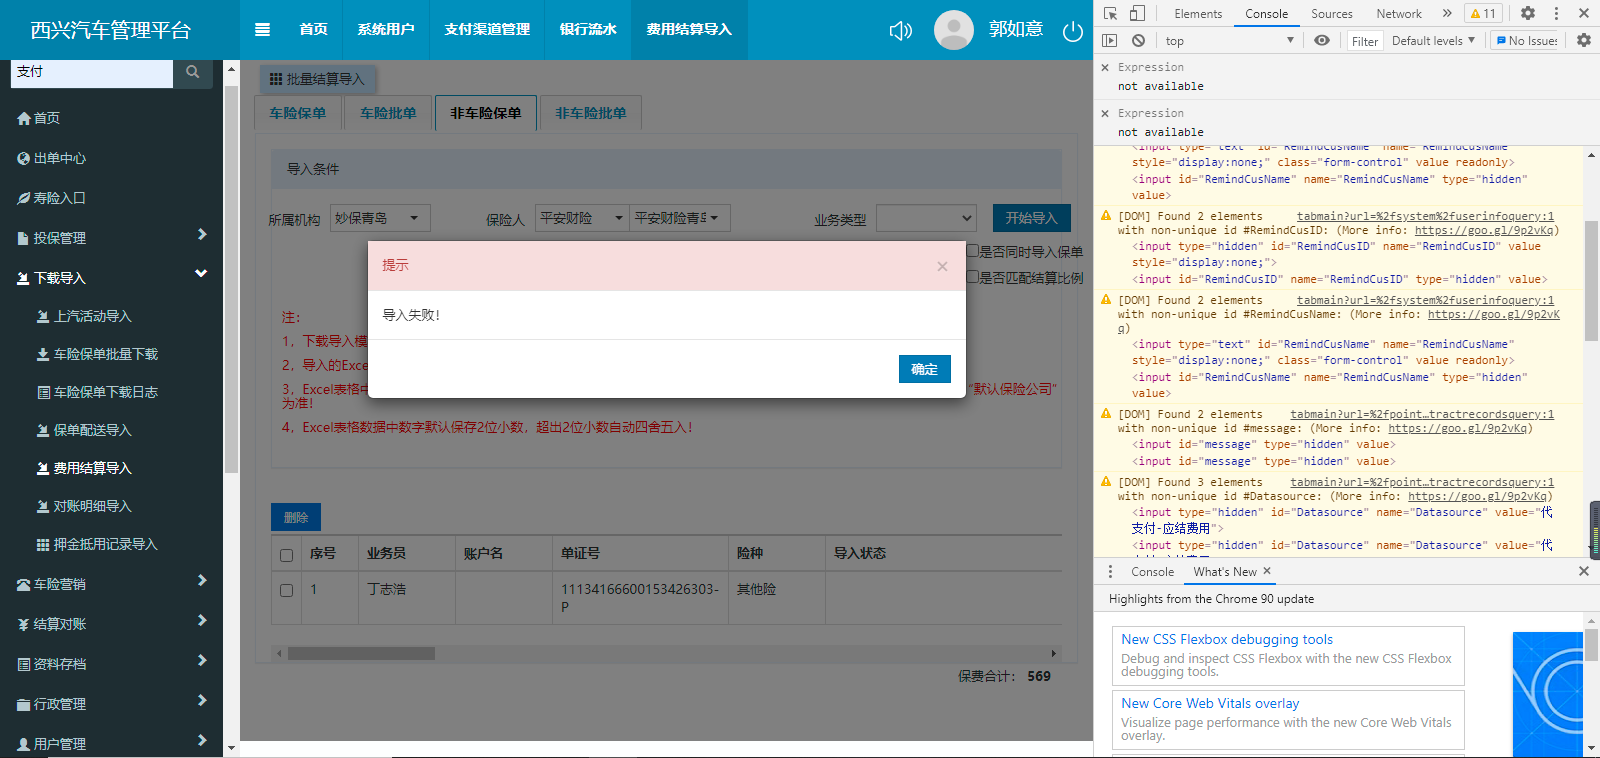Open the Default levels dropdown in console
The height and width of the screenshot is (758, 1600).
tap(1432, 41)
